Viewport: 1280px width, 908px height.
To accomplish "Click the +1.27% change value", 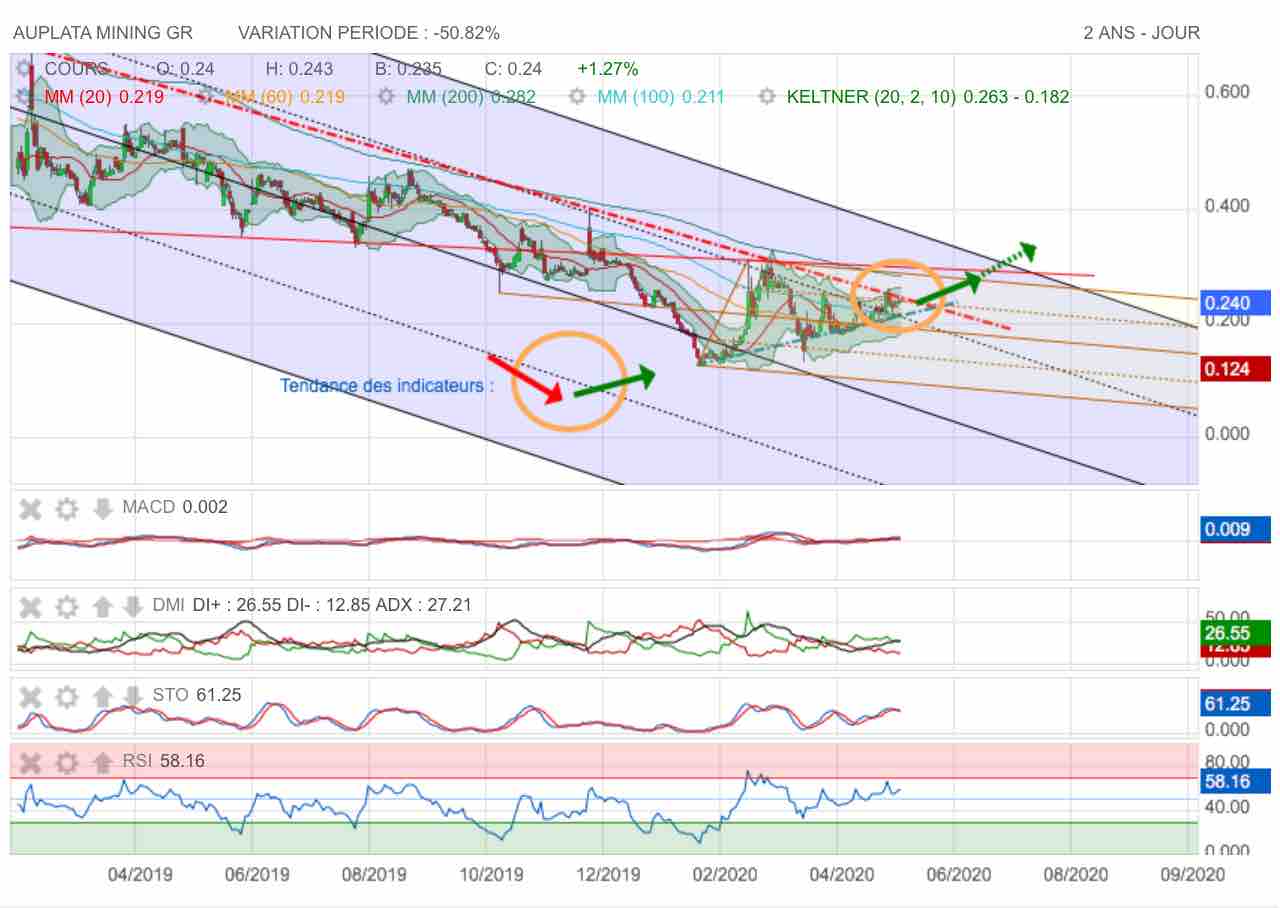I will [x=607, y=69].
